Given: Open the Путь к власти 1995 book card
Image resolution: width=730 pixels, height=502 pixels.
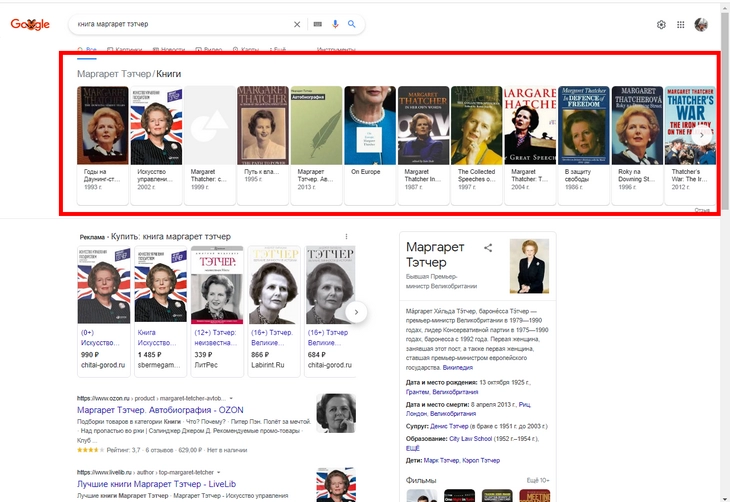Looking at the screenshot, I should [x=263, y=145].
